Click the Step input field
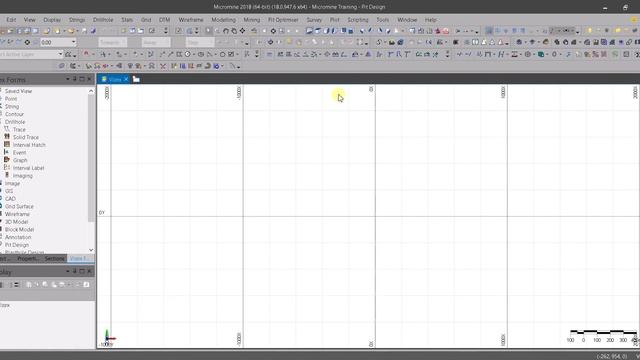The width and height of the screenshot is (640, 360). 200,42
